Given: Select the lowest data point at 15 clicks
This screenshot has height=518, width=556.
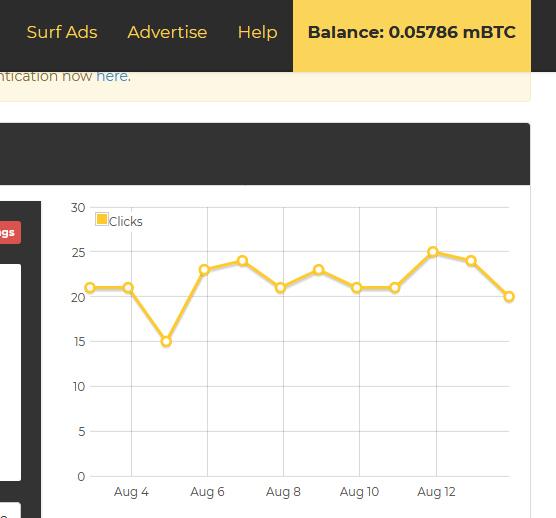Looking at the screenshot, I should tap(166, 342).
